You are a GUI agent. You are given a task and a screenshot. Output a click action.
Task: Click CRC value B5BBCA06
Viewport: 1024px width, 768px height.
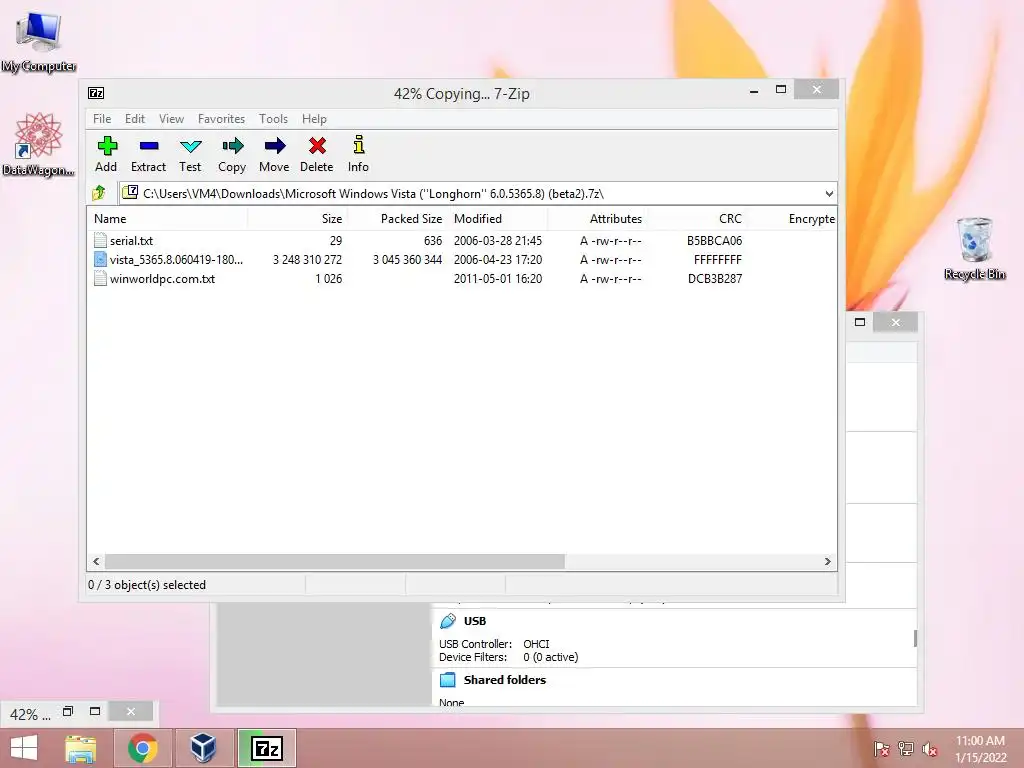(x=714, y=240)
